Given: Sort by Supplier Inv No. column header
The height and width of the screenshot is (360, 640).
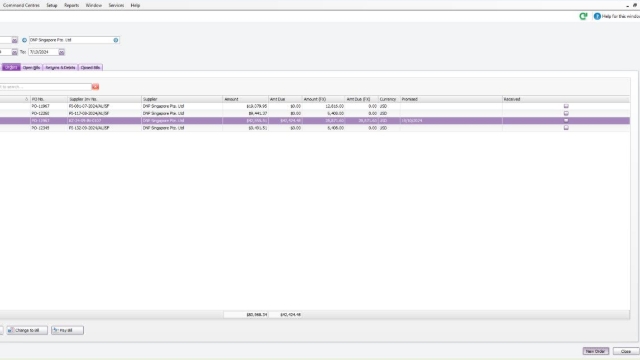Looking at the screenshot, I should pyautogui.click(x=104, y=99).
